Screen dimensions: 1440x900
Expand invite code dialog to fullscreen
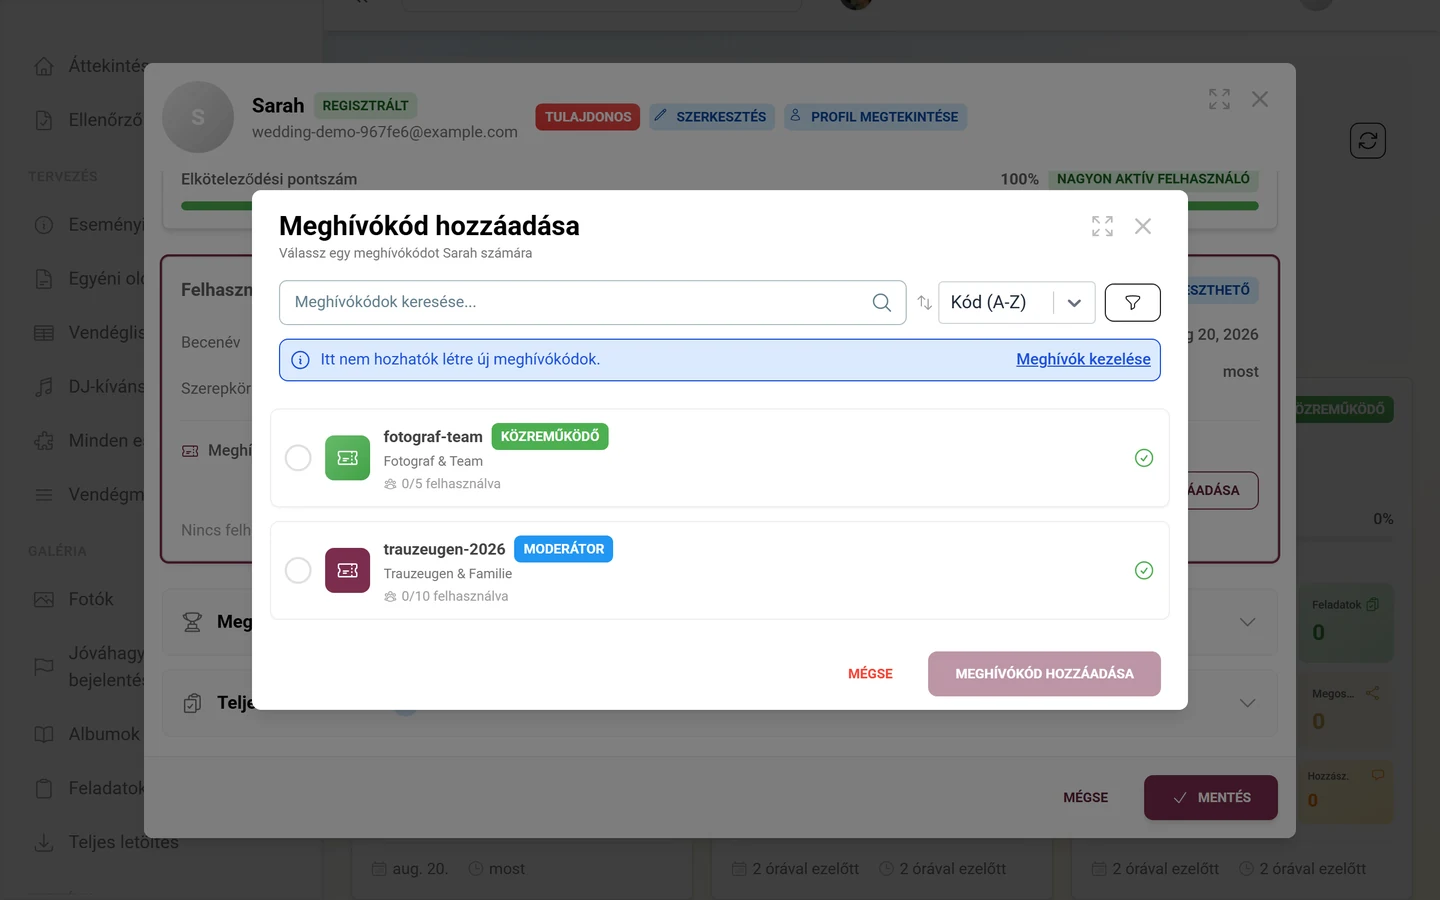click(x=1102, y=227)
